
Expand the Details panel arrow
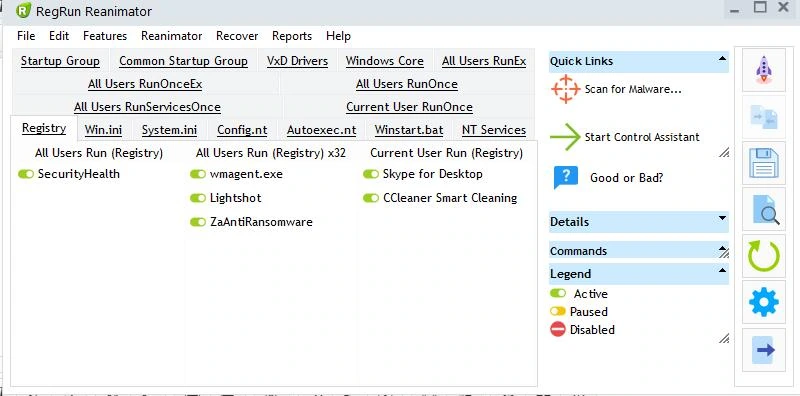pos(722,219)
